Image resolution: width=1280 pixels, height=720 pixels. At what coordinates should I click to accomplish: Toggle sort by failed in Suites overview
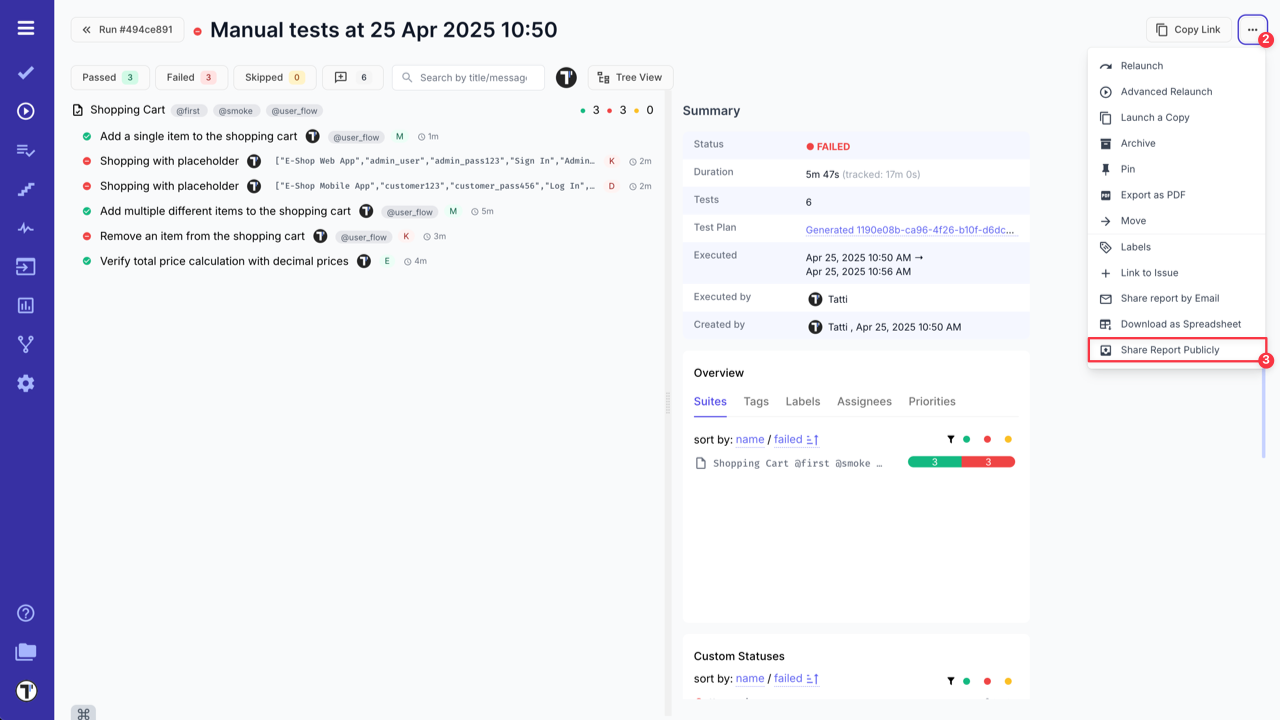click(789, 439)
